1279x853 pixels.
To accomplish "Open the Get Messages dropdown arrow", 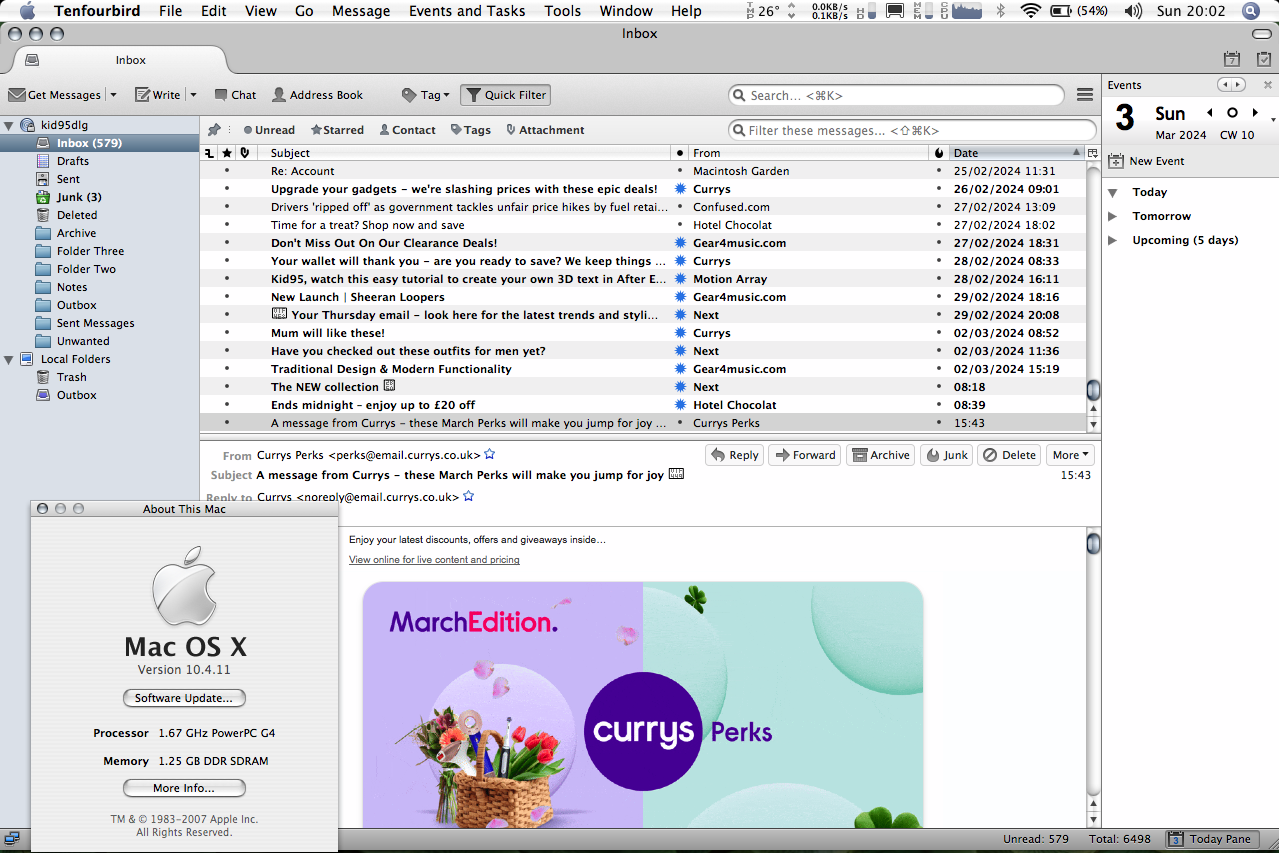I will [113, 95].
